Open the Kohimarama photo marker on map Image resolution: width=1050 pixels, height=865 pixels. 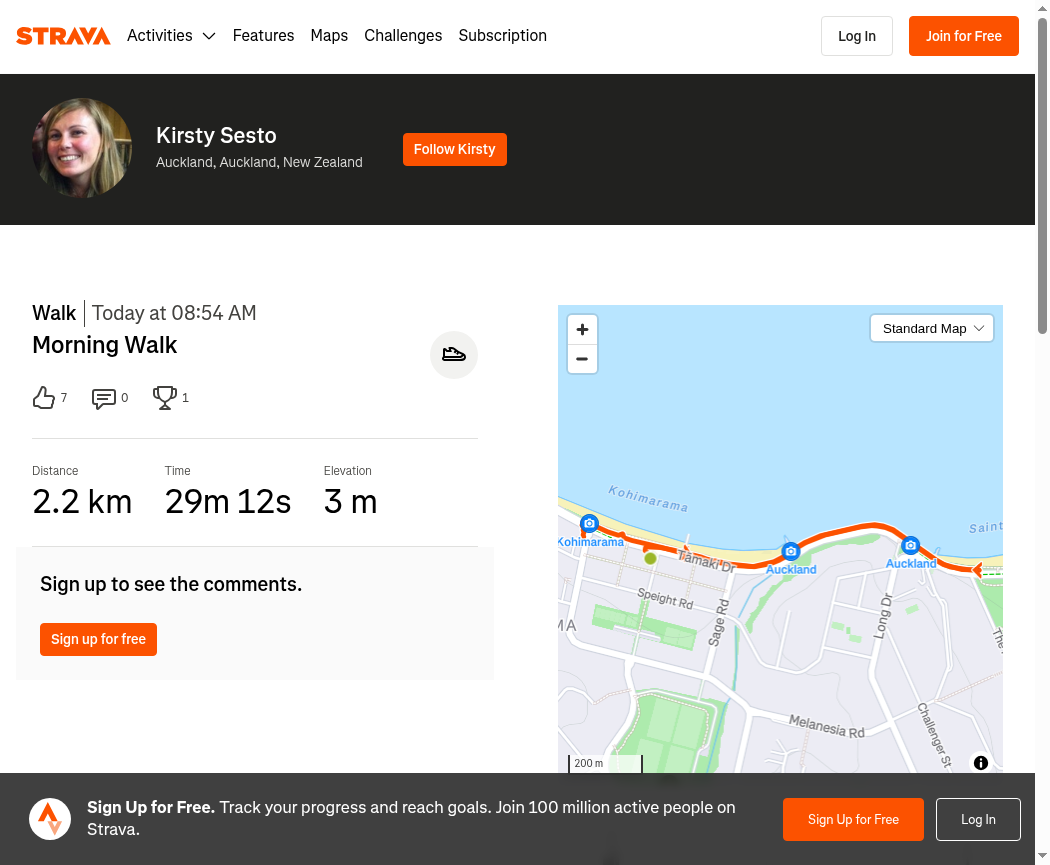pyautogui.click(x=589, y=523)
